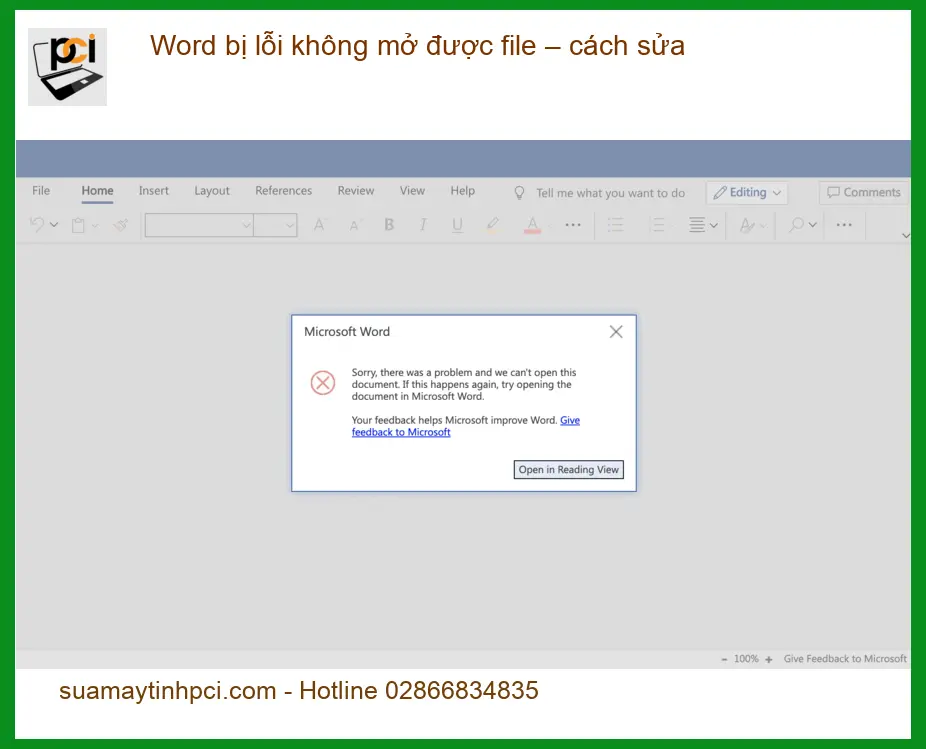
Task: Select the Format Painter brush icon
Action: (x=120, y=225)
